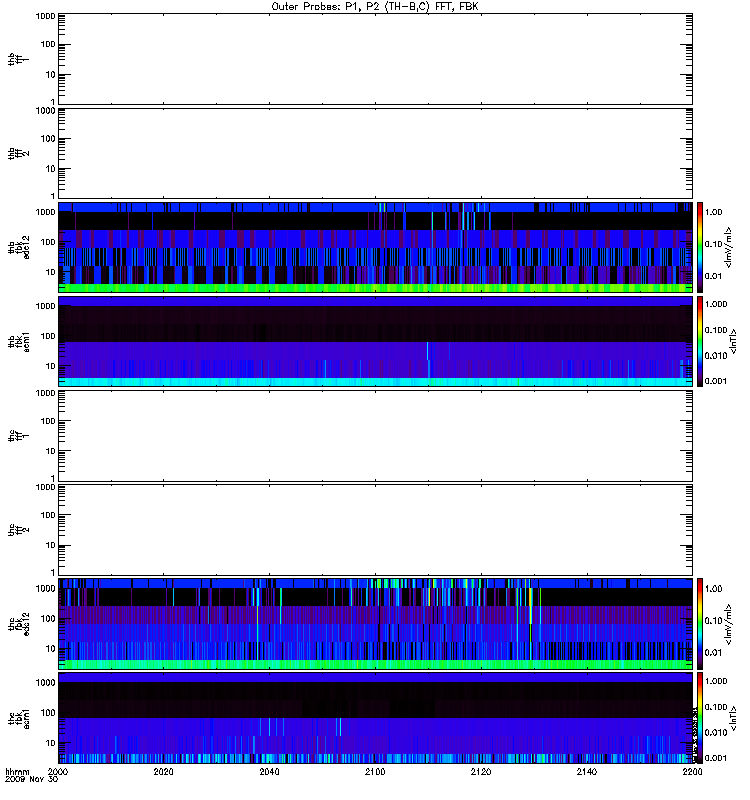Click the "thc fff 2" y-axis label

[19, 530]
